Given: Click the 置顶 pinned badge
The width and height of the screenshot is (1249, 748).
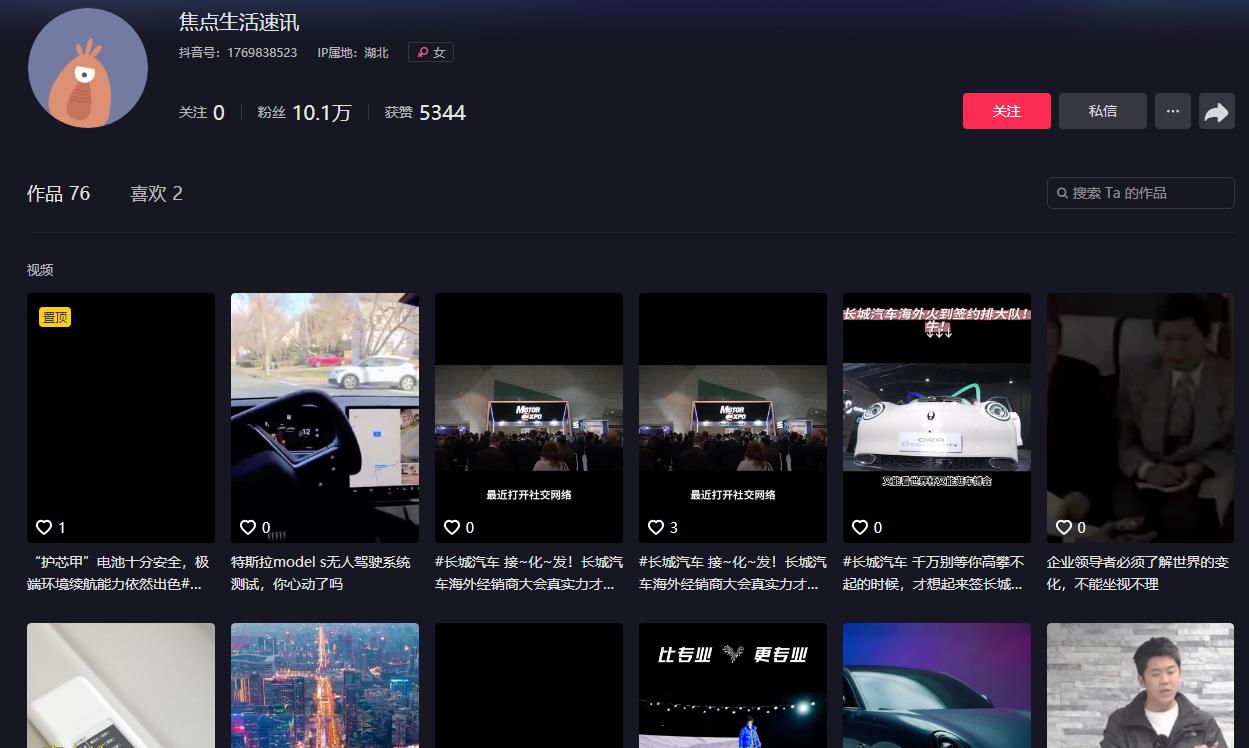Looking at the screenshot, I should tap(55, 317).
